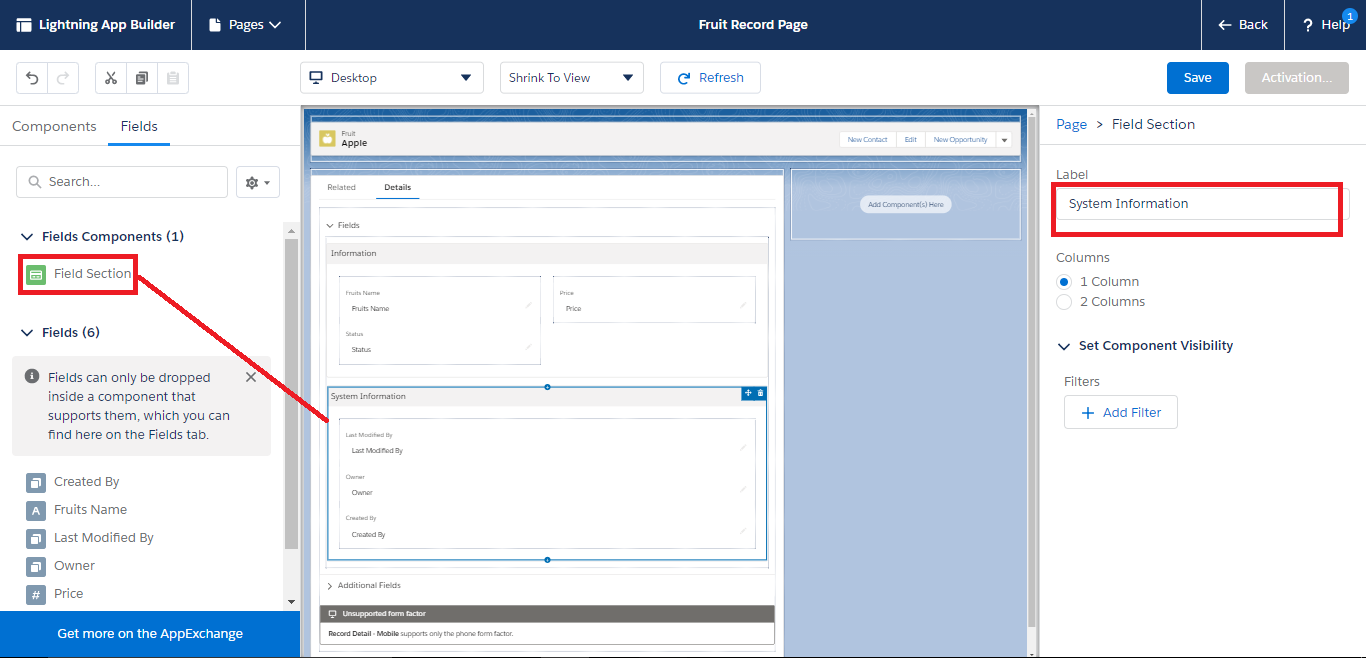Select the 1 Column radio button
Viewport: 1366px width, 658px height.
click(x=1063, y=281)
